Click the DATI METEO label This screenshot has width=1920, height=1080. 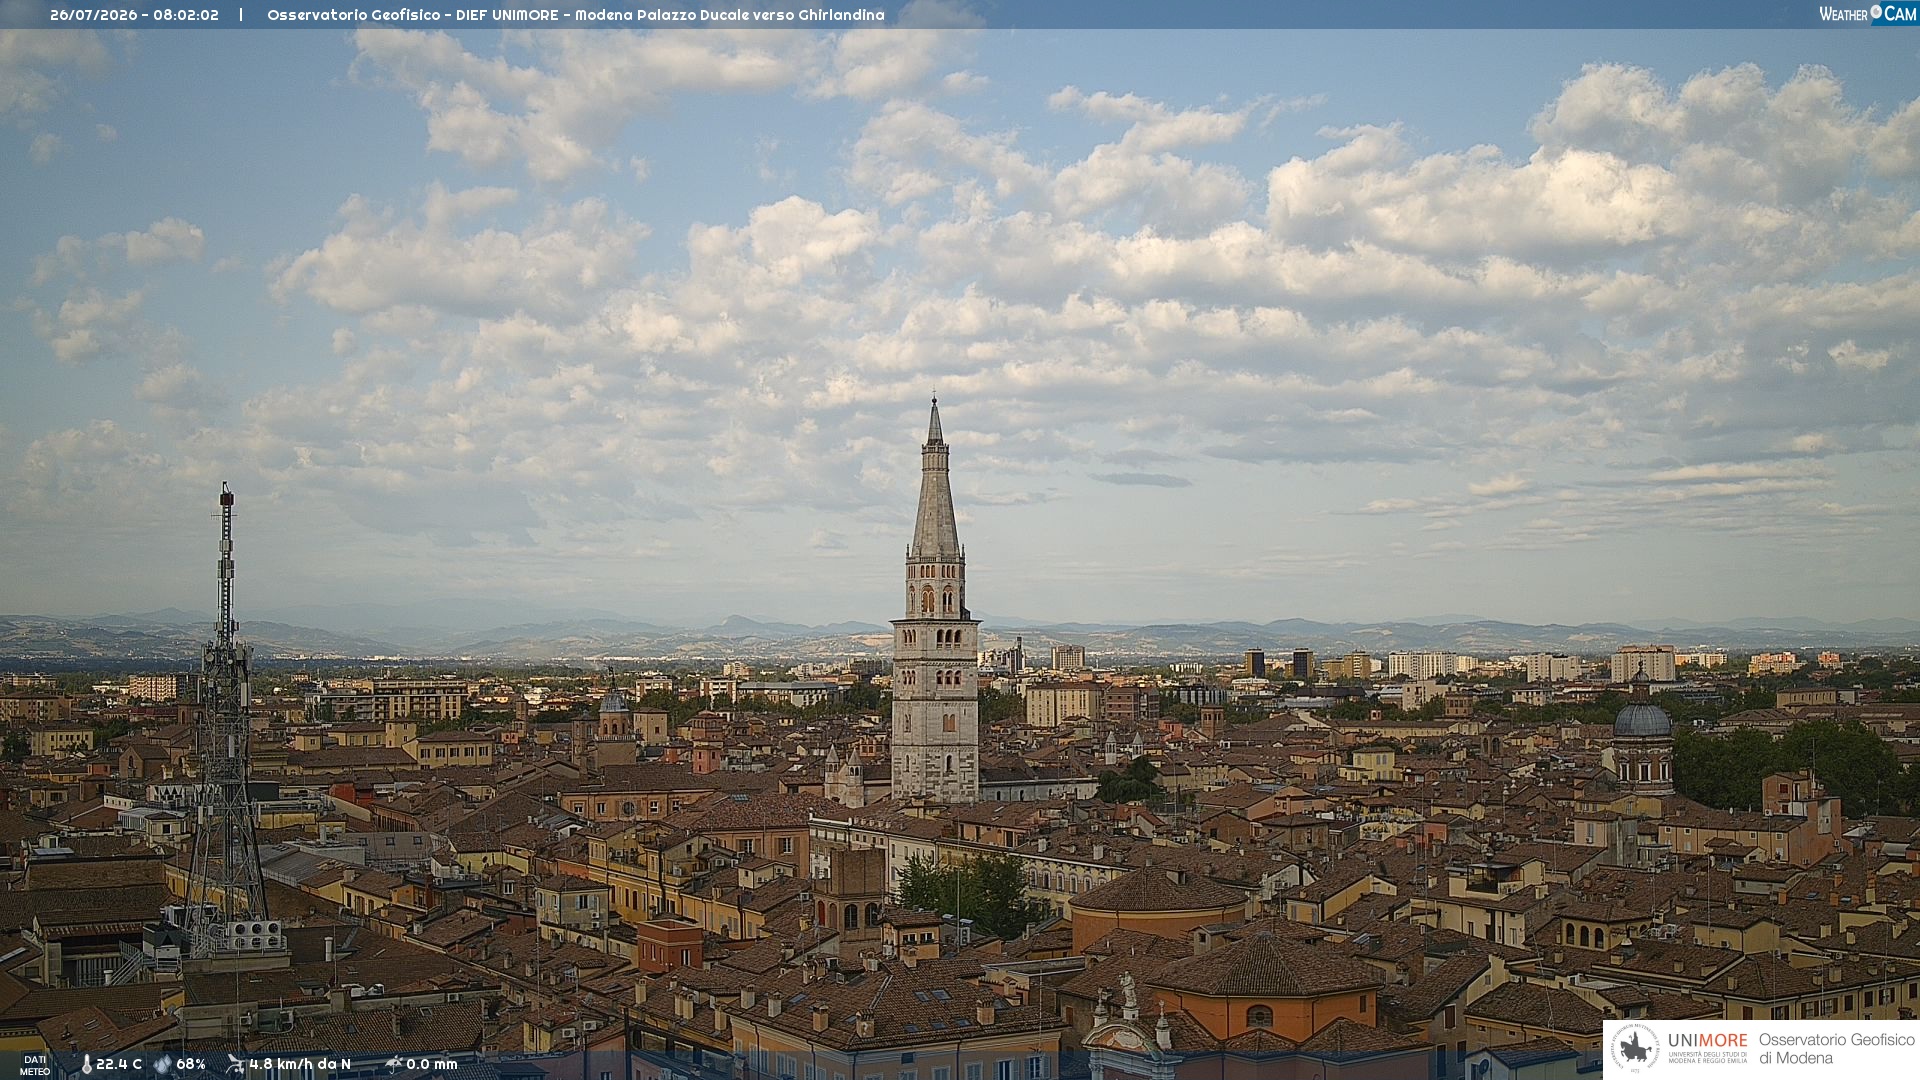(35, 1065)
